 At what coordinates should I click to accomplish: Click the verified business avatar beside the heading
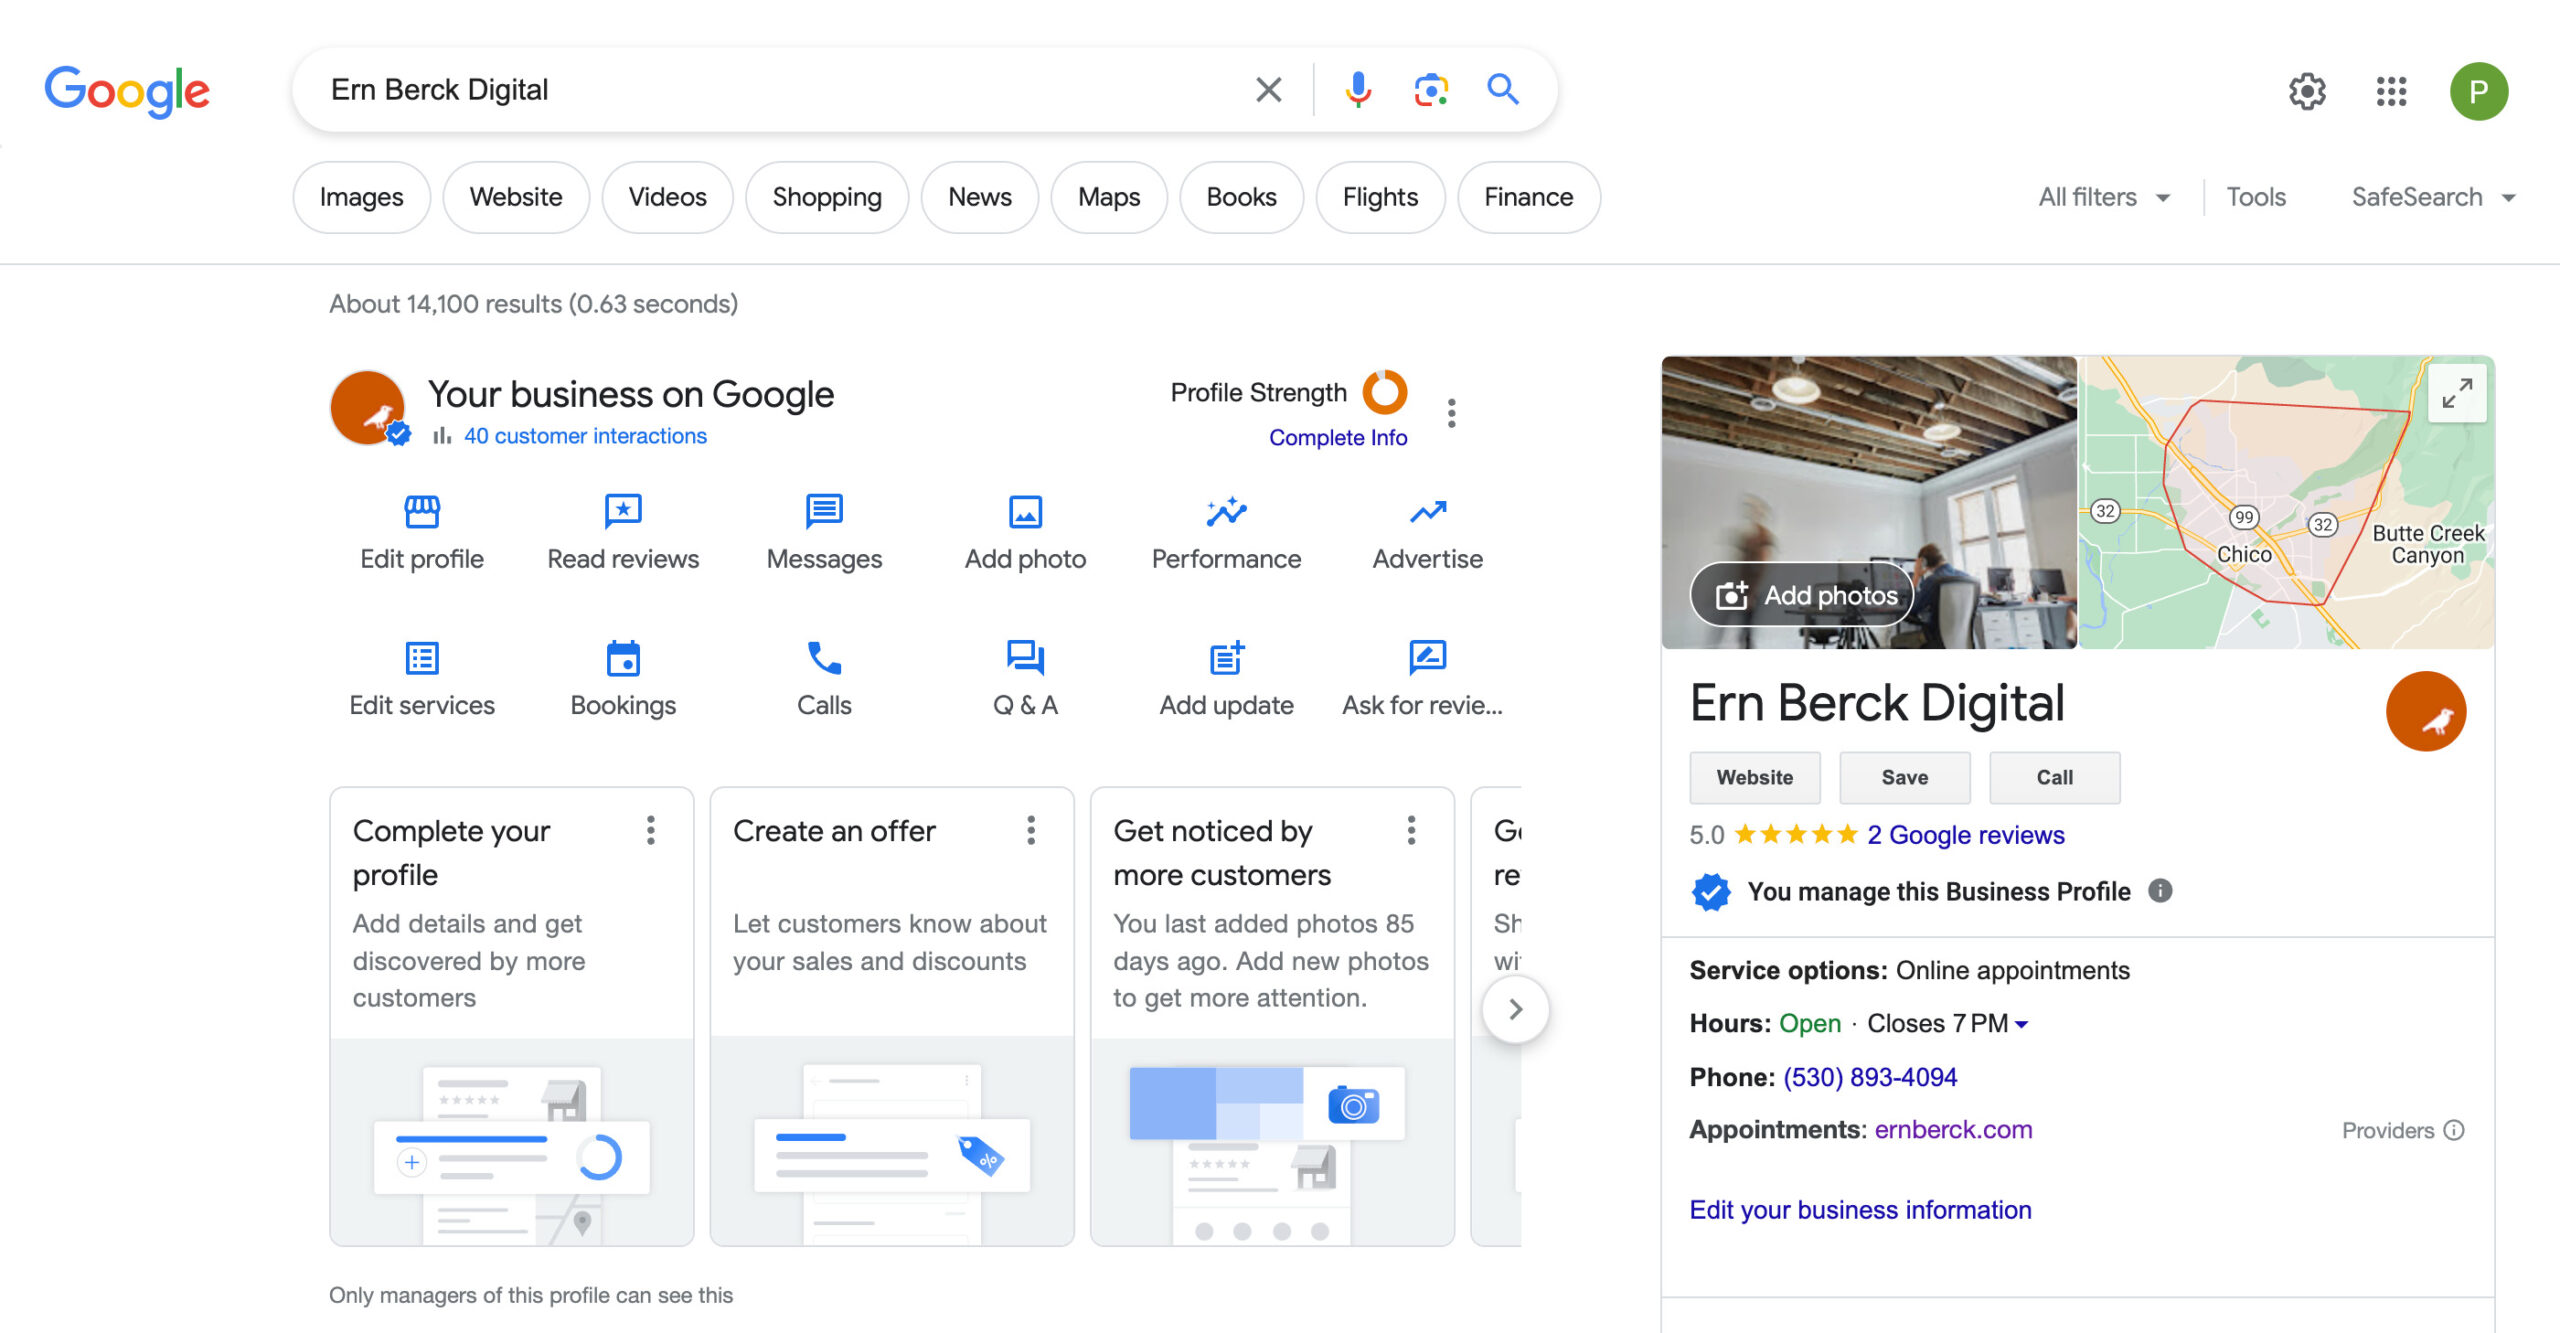368,408
